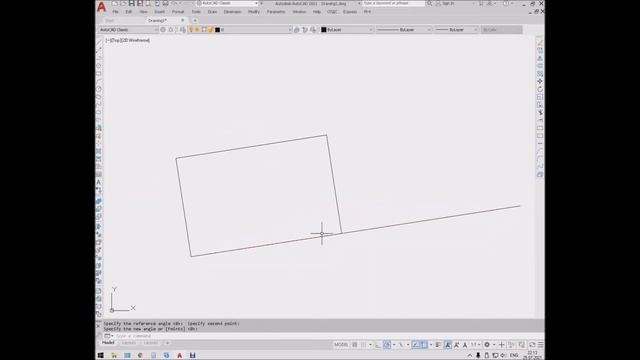Toggle object snap tracking in status bar
Screen dimensions: 640x360
pos(416,345)
